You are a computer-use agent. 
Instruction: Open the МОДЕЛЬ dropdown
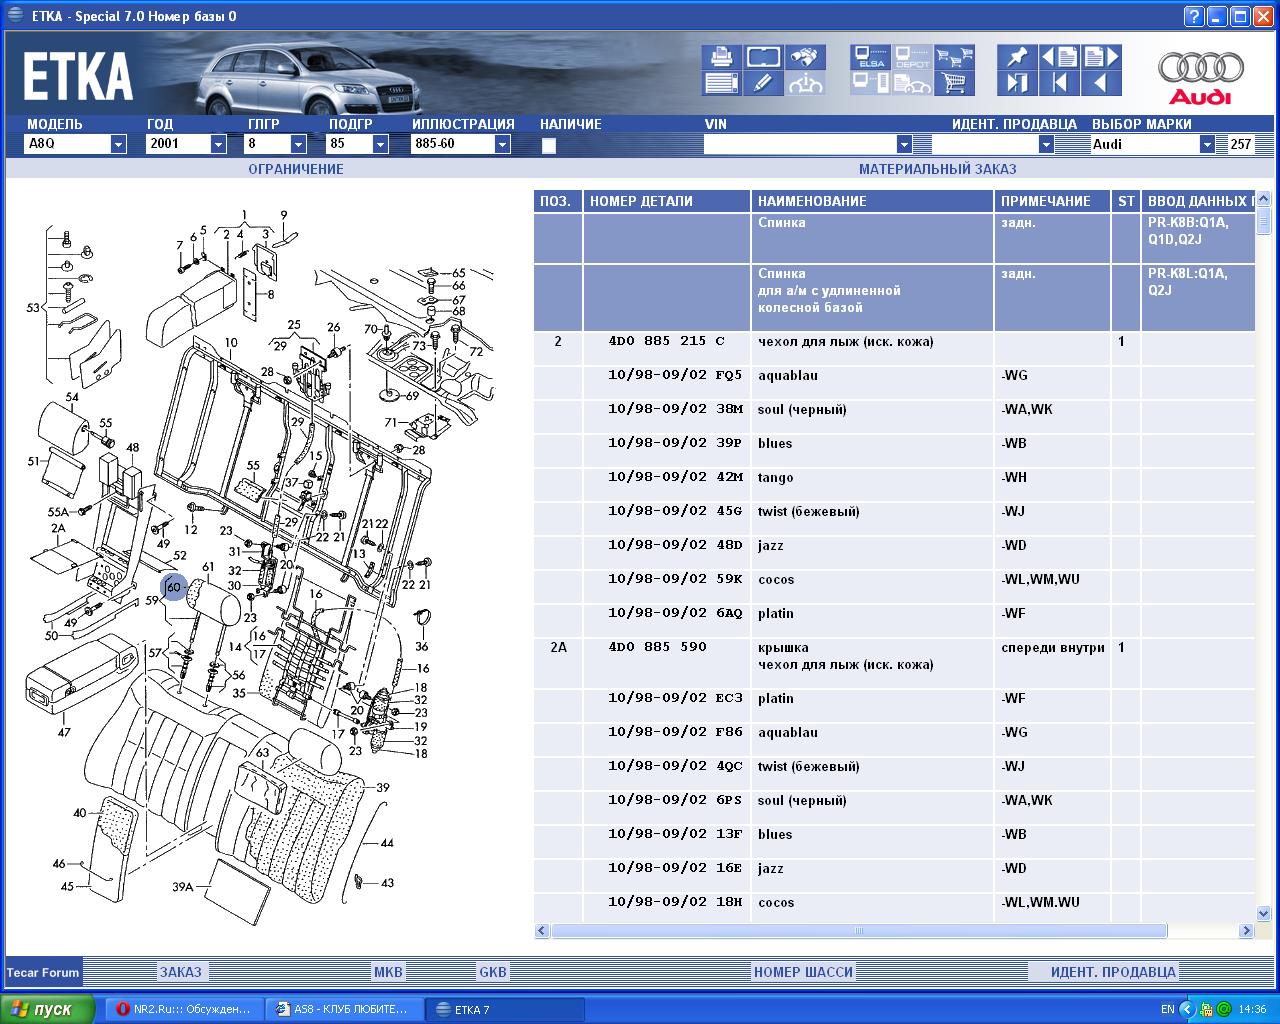click(x=118, y=144)
